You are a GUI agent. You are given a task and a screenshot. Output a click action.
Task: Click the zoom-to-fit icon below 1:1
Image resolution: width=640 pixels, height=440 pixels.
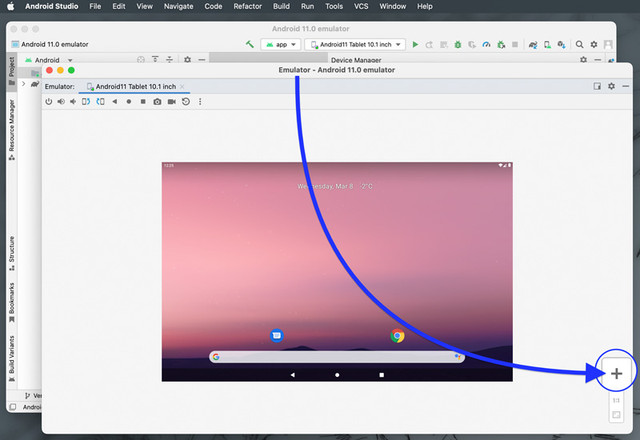coord(616,415)
